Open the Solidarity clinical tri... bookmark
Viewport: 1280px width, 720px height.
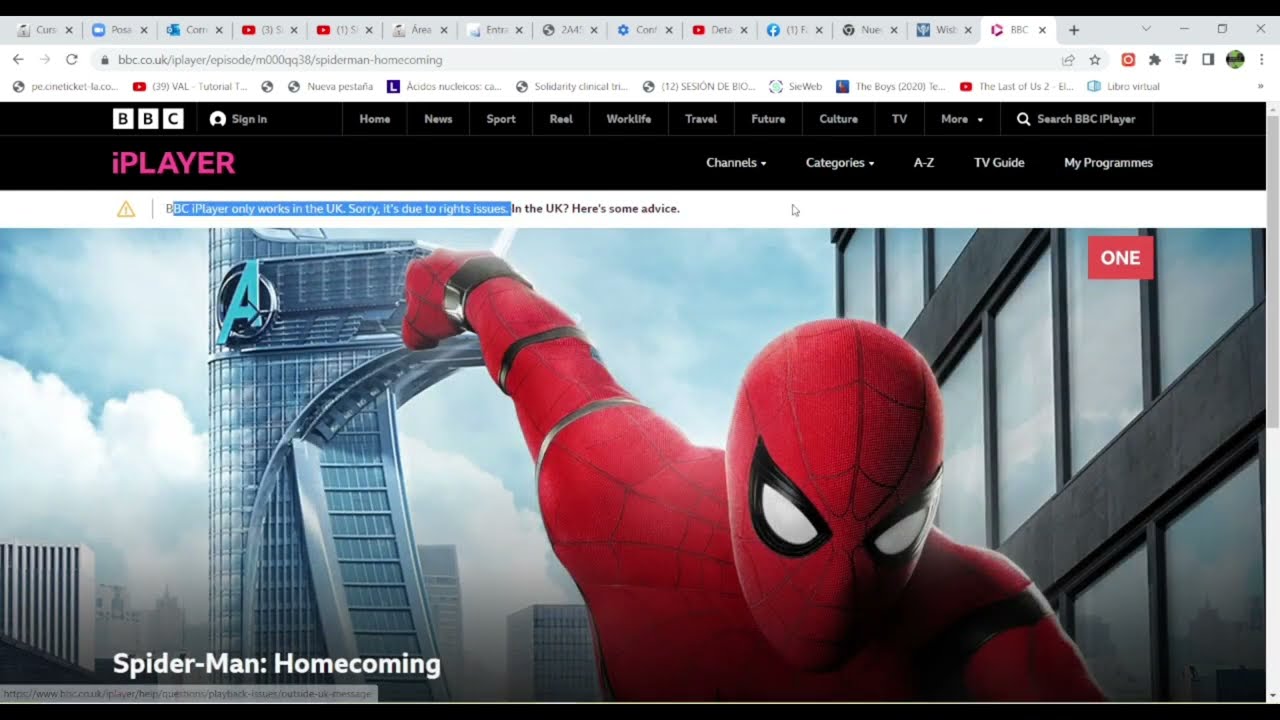[571, 87]
